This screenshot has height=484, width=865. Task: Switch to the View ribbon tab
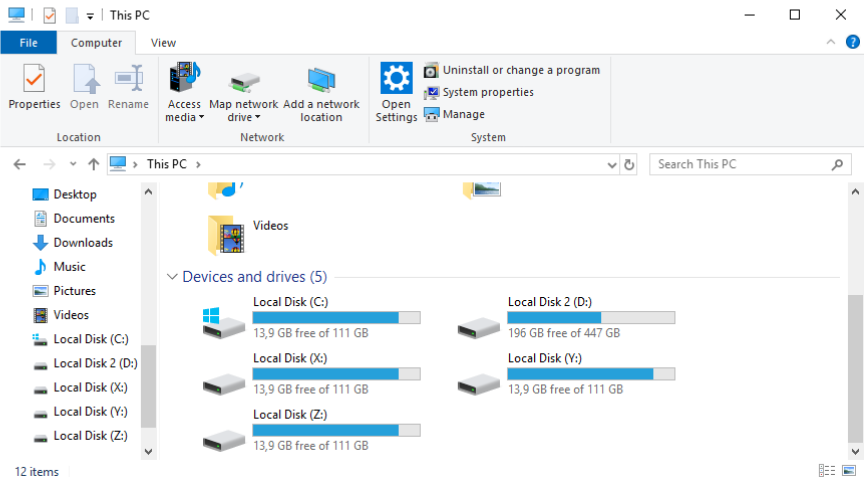tap(163, 42)
